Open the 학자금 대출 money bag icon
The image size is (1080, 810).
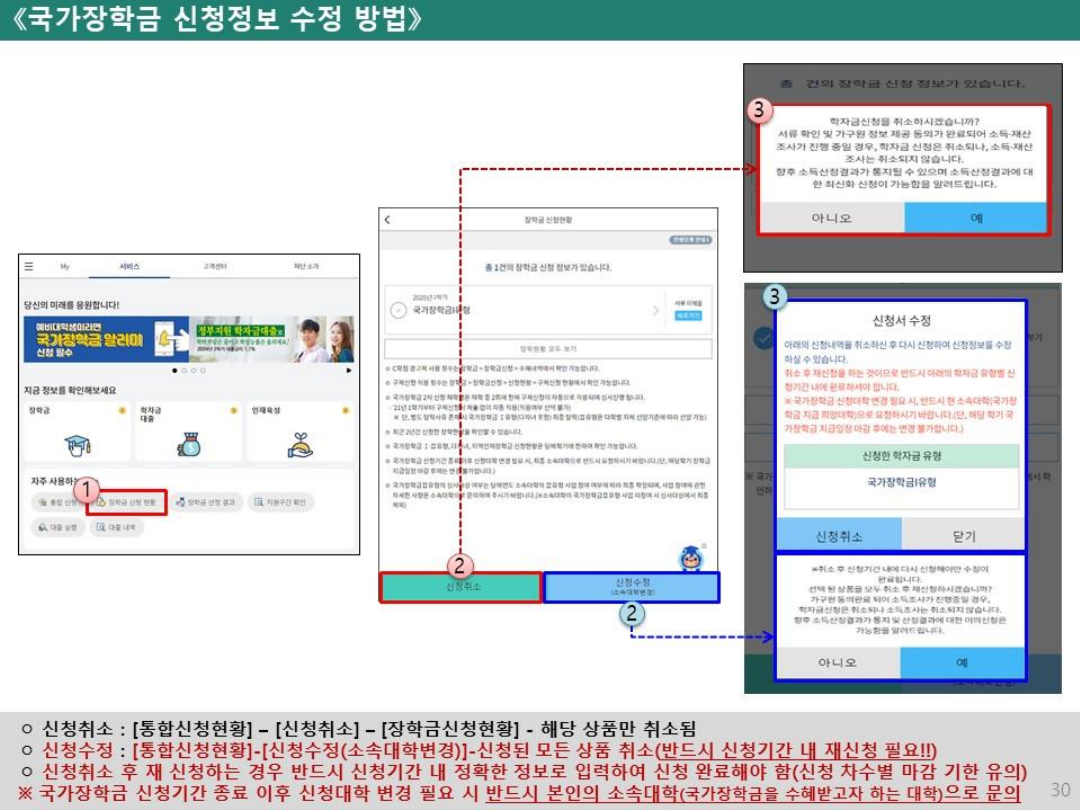[x=189, y=445]
